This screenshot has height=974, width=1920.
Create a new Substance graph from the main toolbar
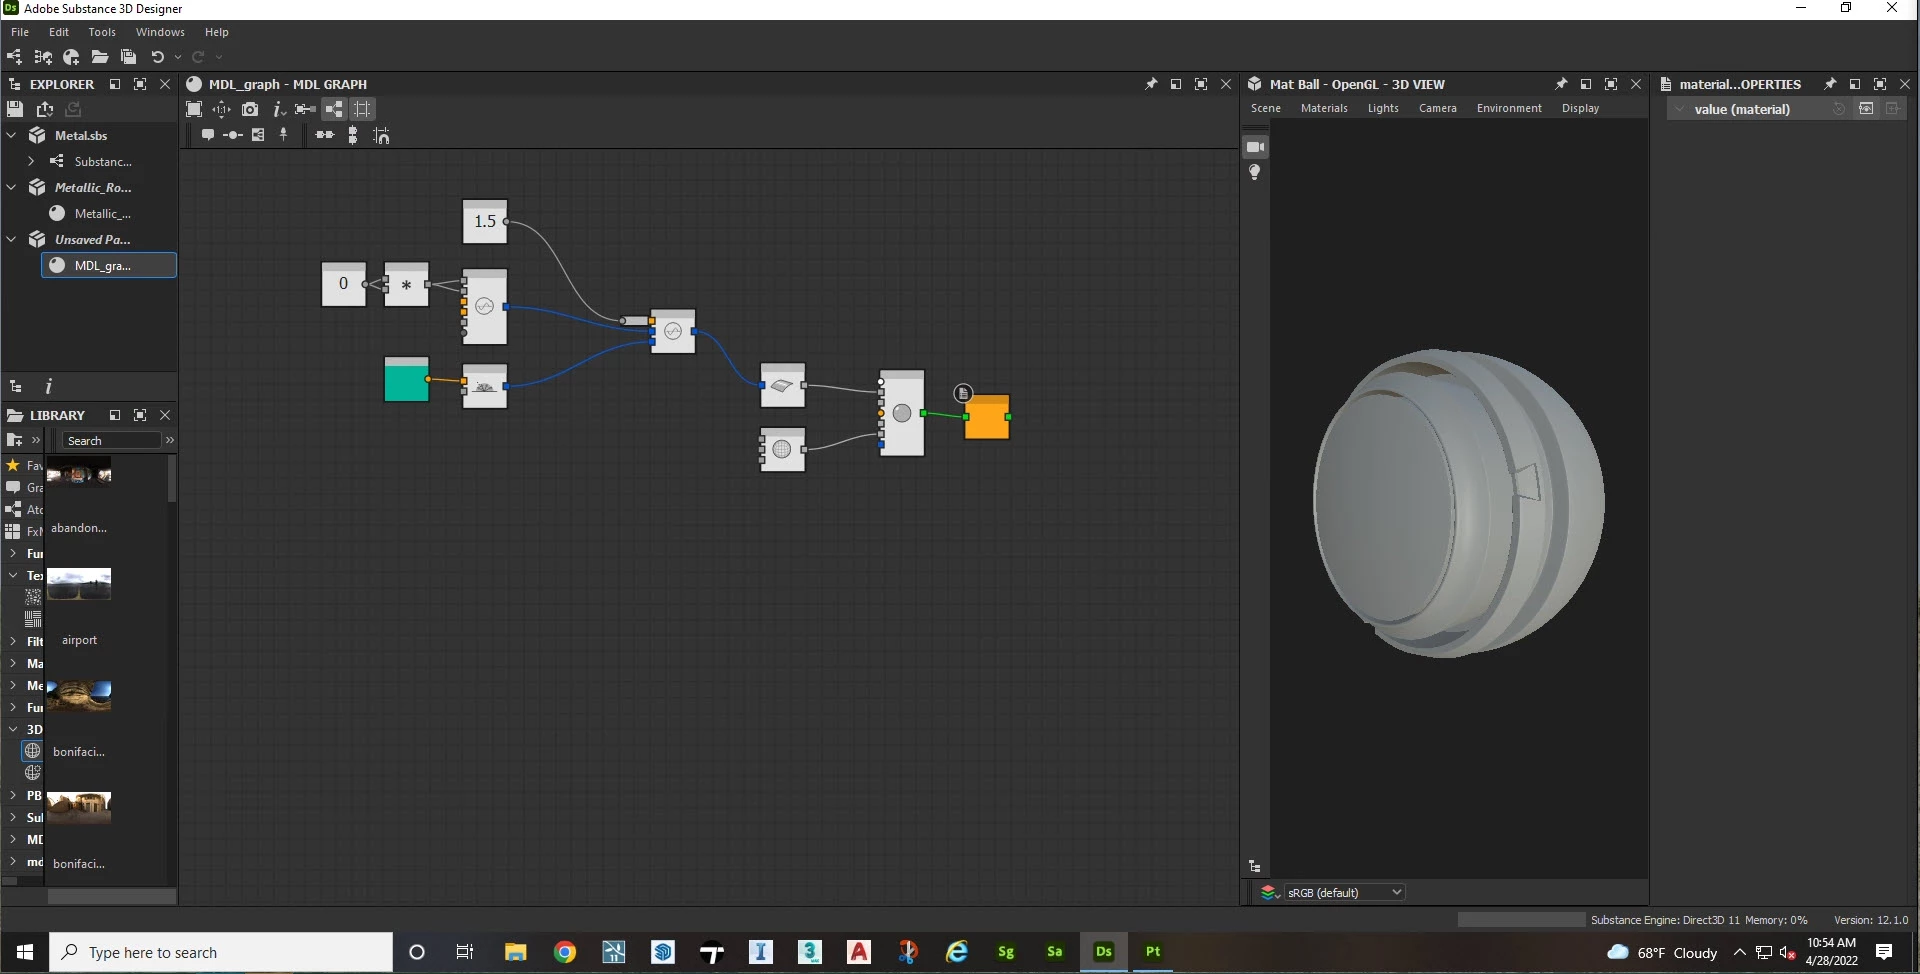14,57
